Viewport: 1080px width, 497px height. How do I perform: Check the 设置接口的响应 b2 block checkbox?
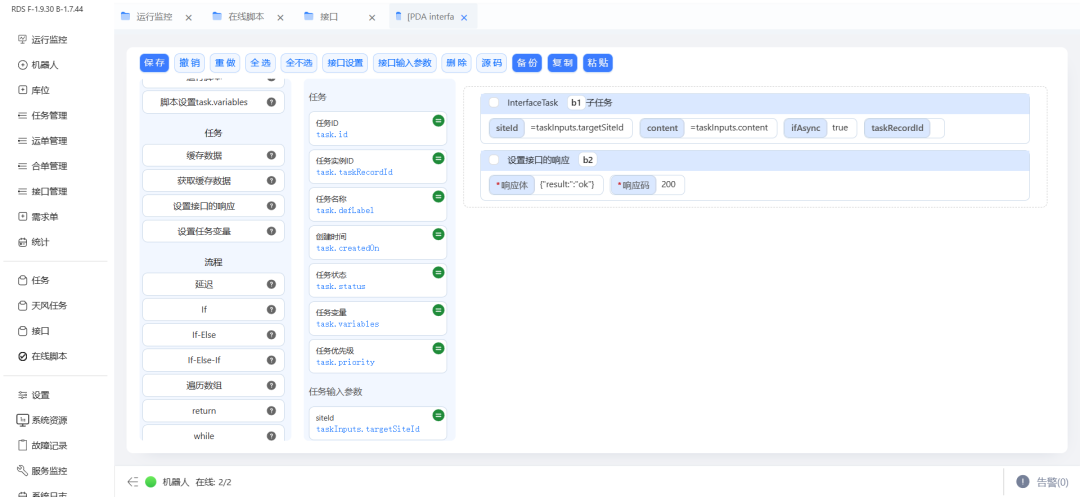pos(494,160)
